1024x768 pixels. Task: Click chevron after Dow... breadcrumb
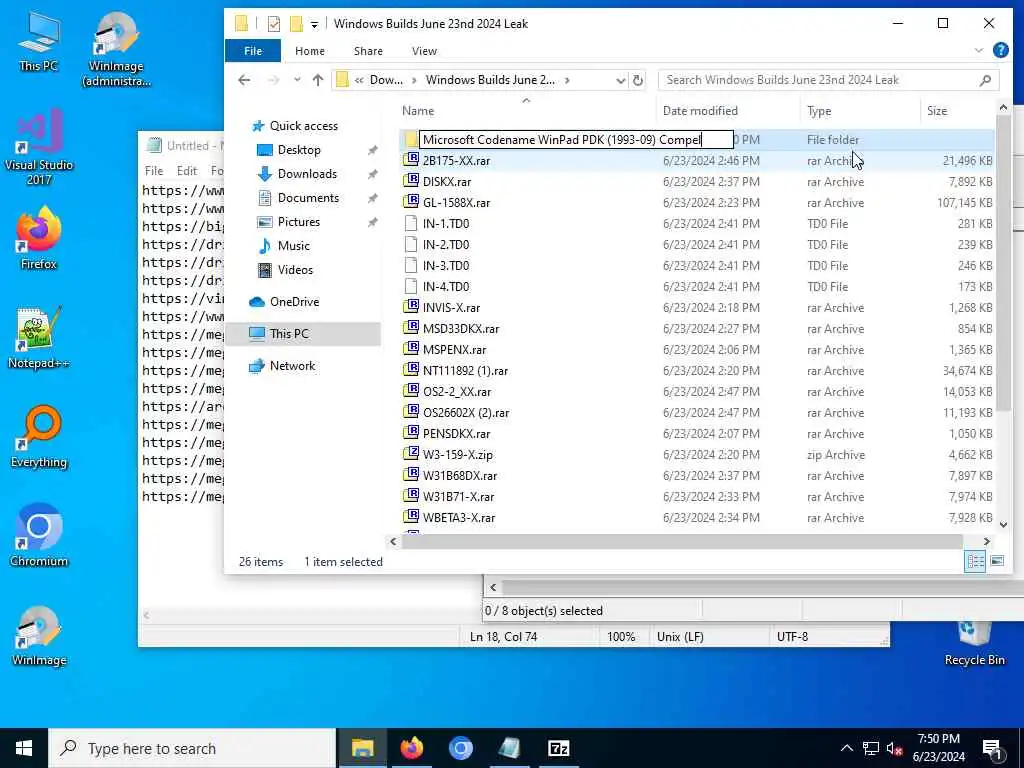coord(414,80)
